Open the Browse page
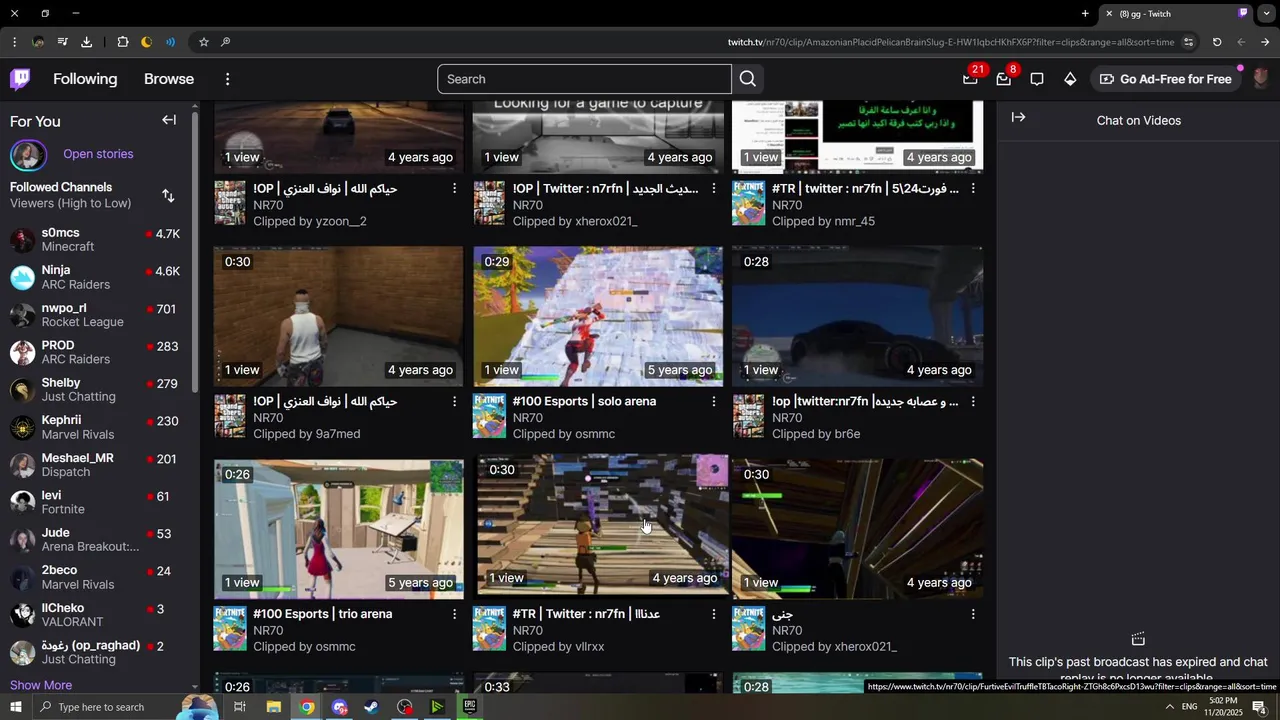The height and width of the screenshot is (720, 1280). [169, 79]
